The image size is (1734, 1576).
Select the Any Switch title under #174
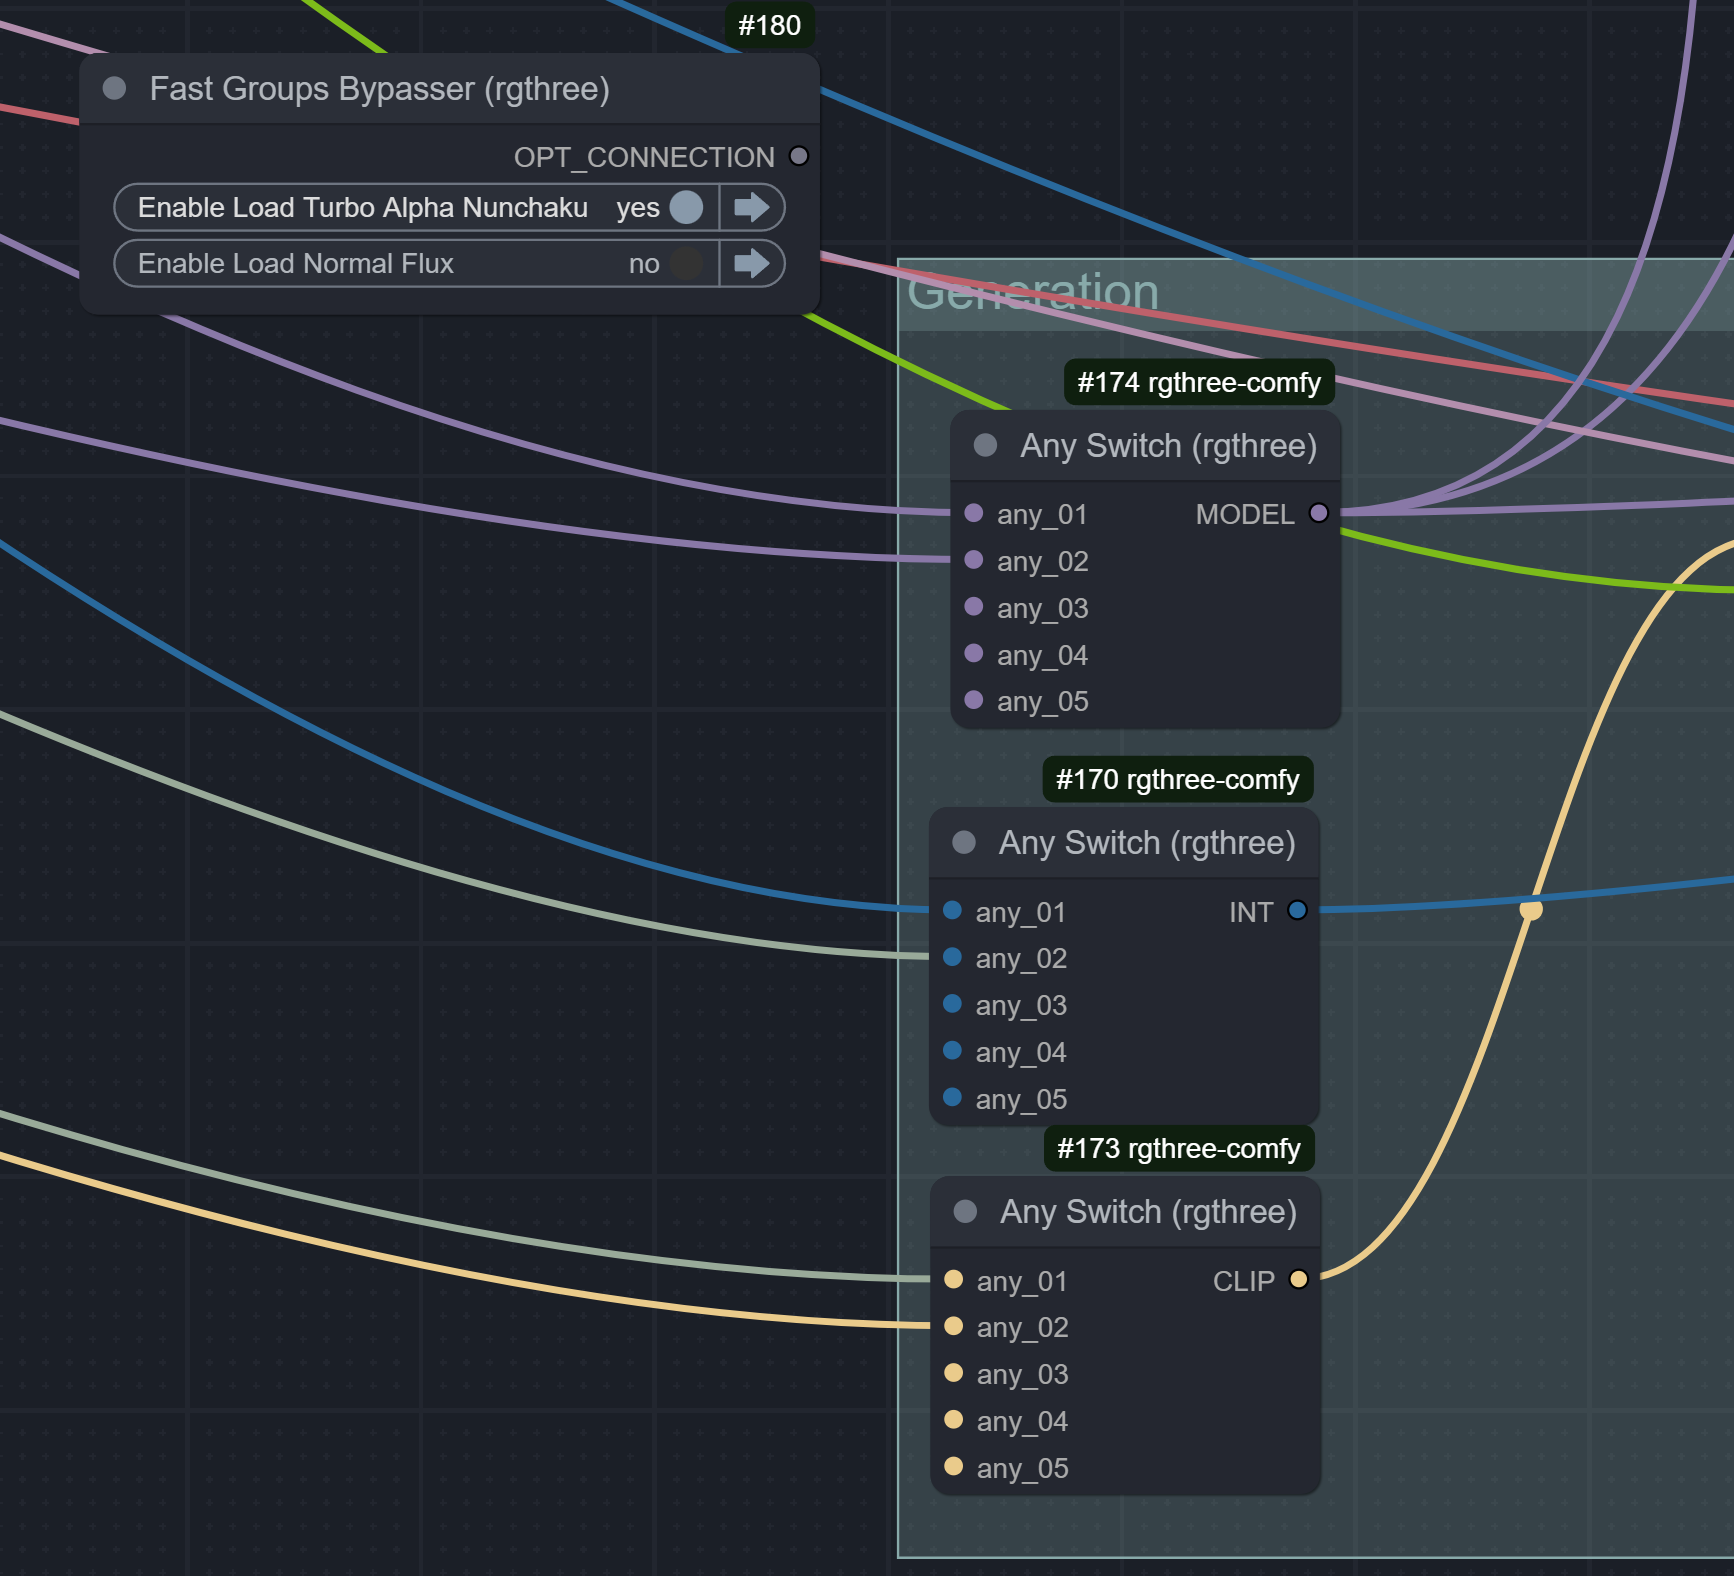(1169, 446)
